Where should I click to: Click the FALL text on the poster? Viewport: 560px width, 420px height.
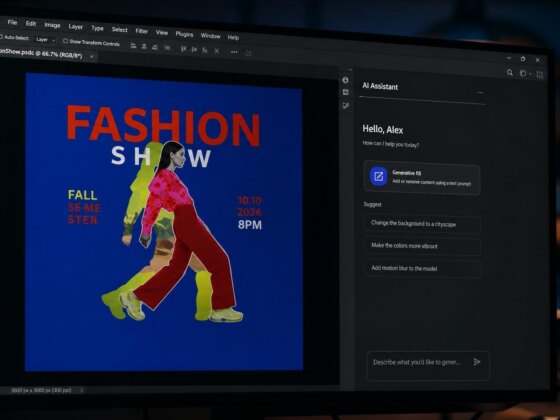click(82, 195)
